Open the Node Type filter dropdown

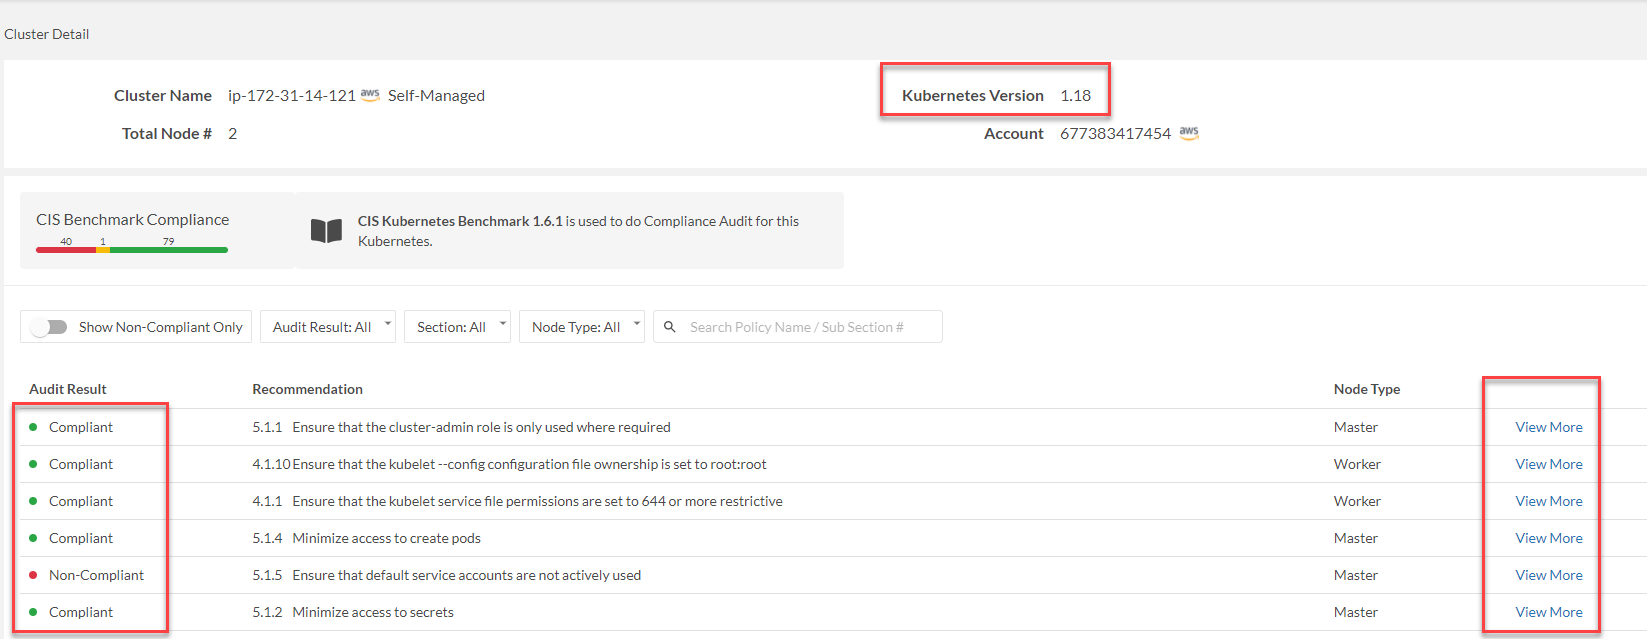coord(581,327)
